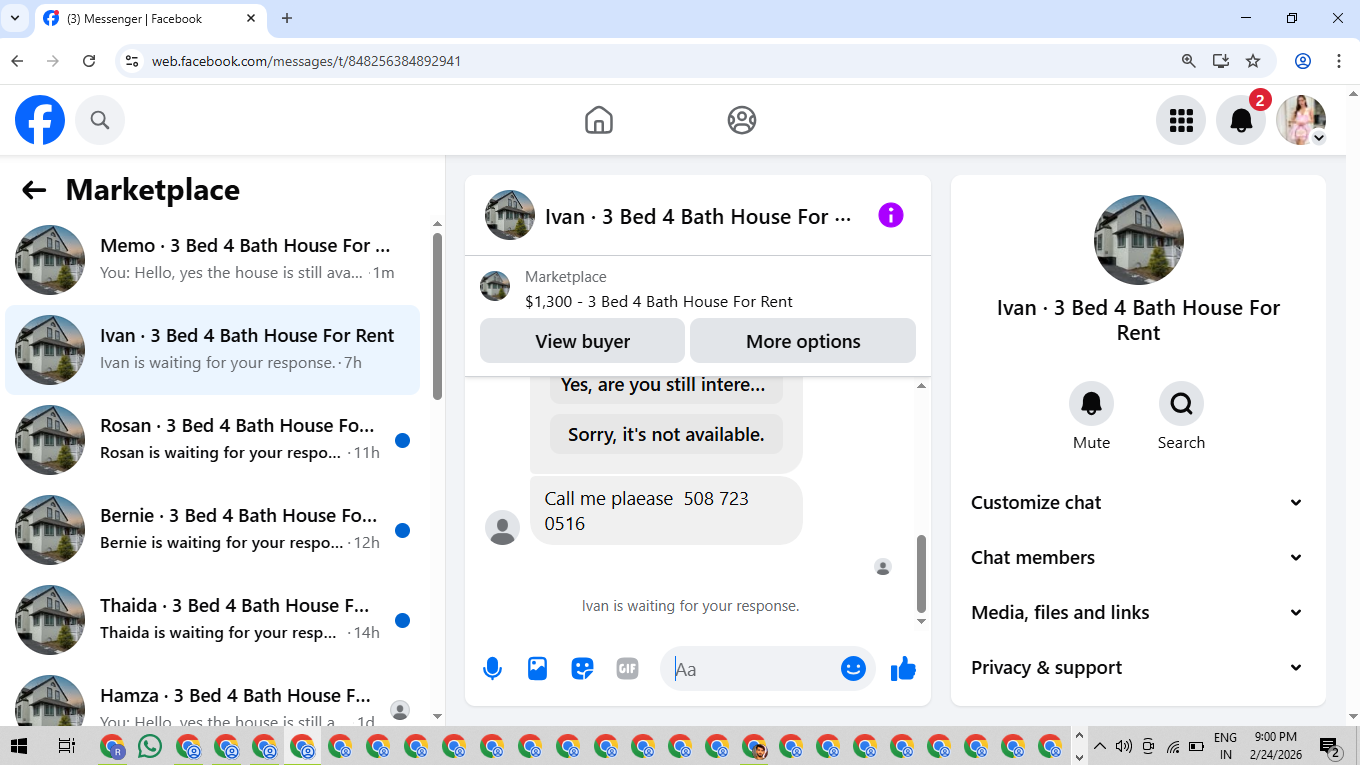The height and width of the screenshot is (765, 1360).
Task: Open the Facebook search magnifier
Action: [x=100, y=120]
